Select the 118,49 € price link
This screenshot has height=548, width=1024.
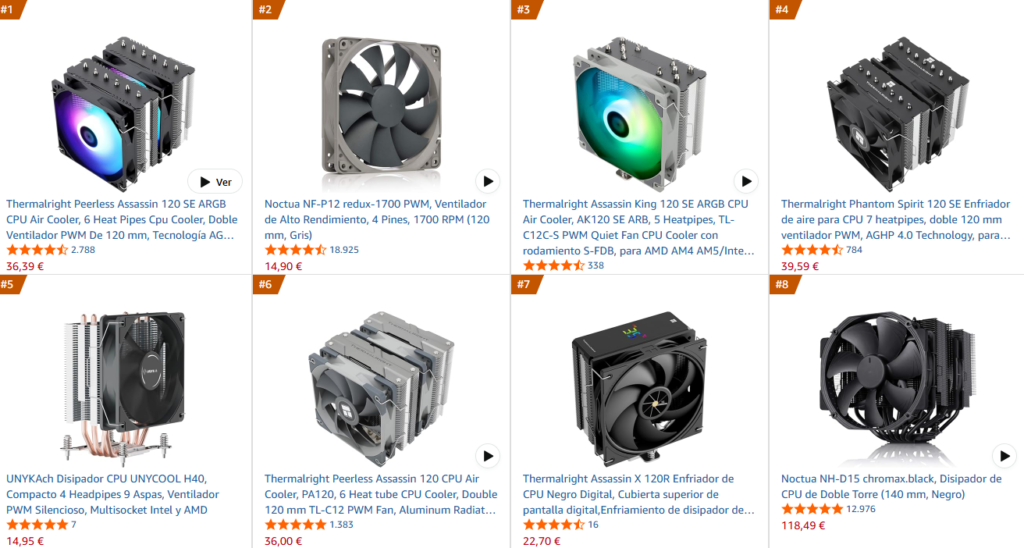coord(803,525)
